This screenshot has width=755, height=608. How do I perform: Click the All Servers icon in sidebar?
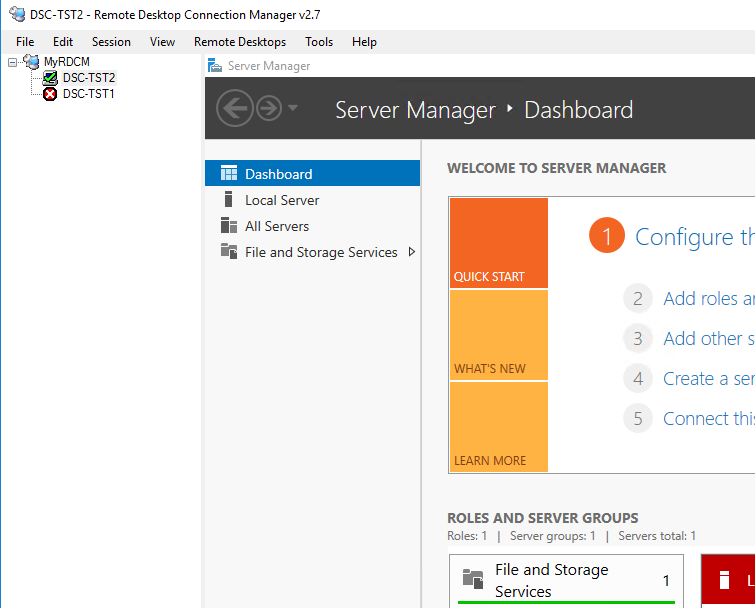[x=229, y=226]
